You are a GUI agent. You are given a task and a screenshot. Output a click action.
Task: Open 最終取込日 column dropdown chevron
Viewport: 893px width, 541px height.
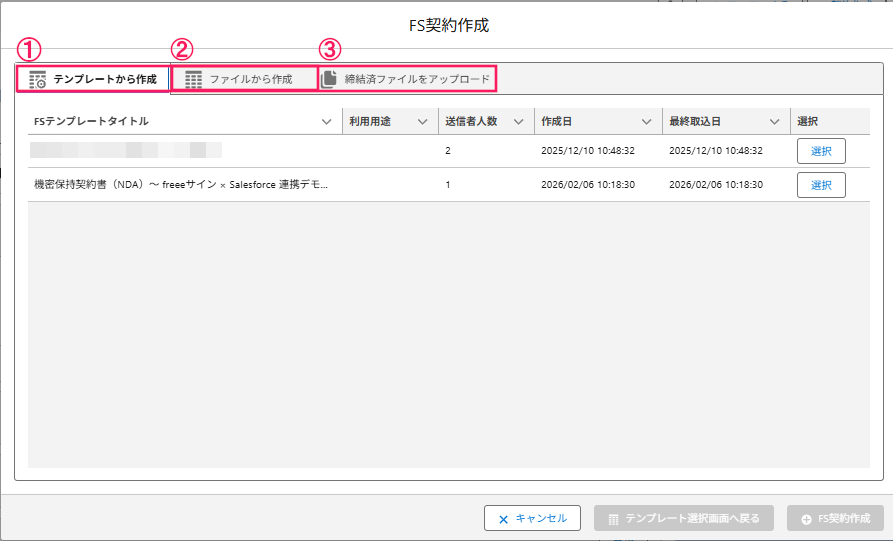coord(775,121)
